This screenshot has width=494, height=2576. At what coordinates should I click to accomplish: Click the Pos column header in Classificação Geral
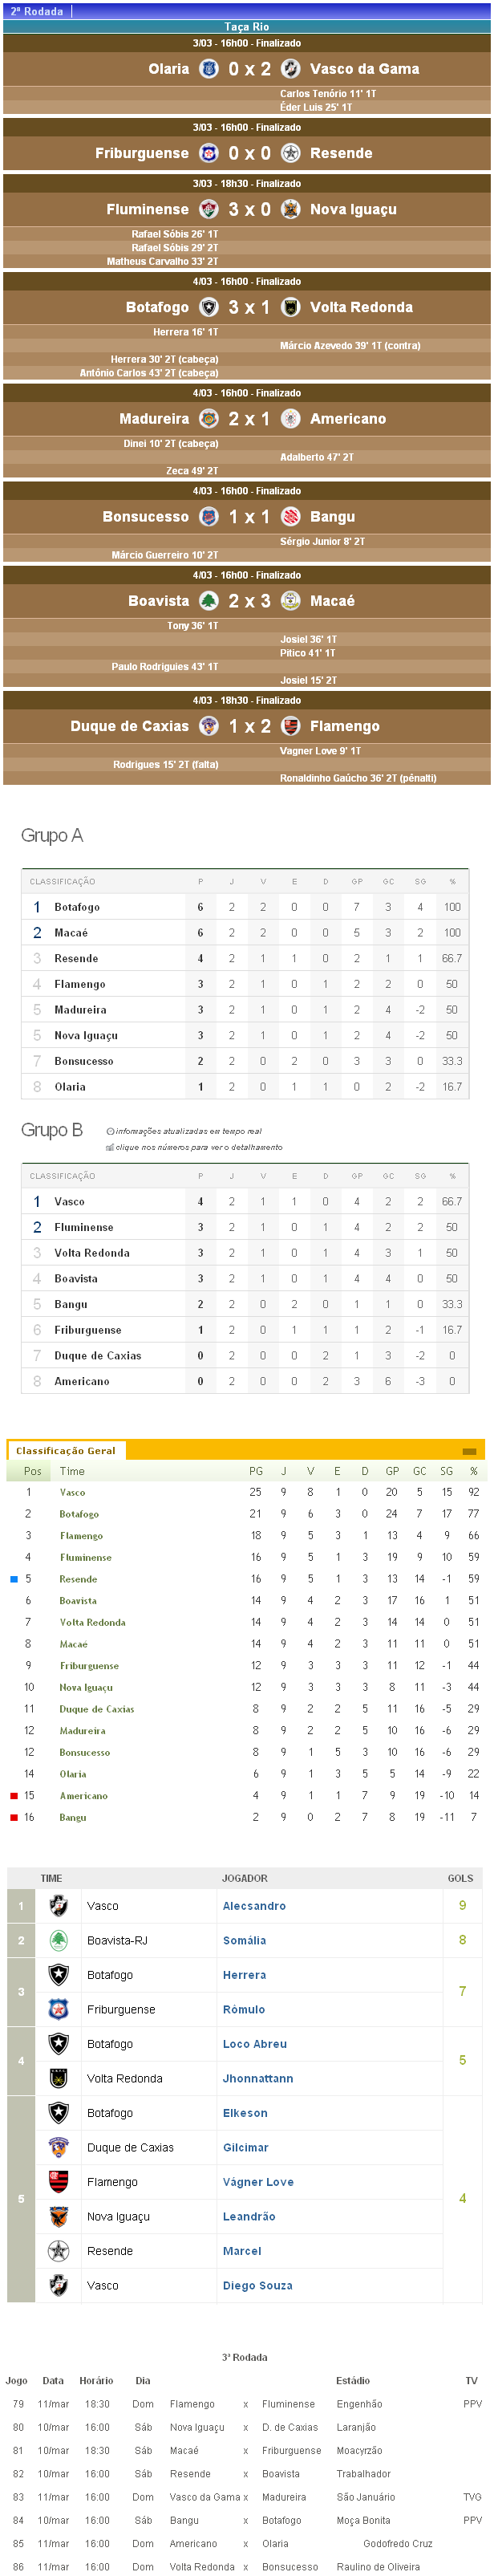33,1471
